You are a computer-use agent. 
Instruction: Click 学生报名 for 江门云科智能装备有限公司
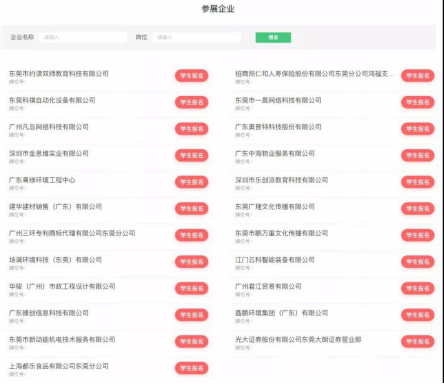[x=418, y=262]
